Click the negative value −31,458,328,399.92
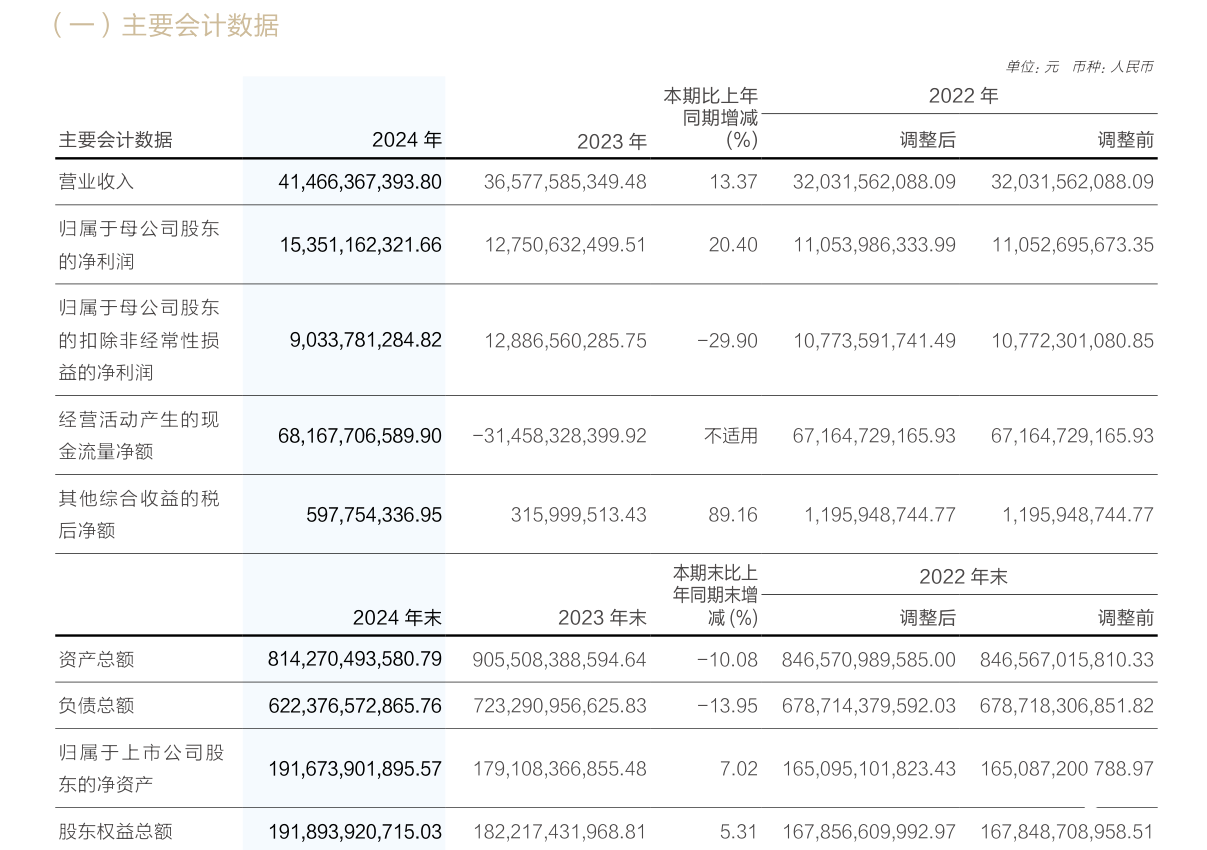Viewport: 1207px width, 850px height. point(557,435)
